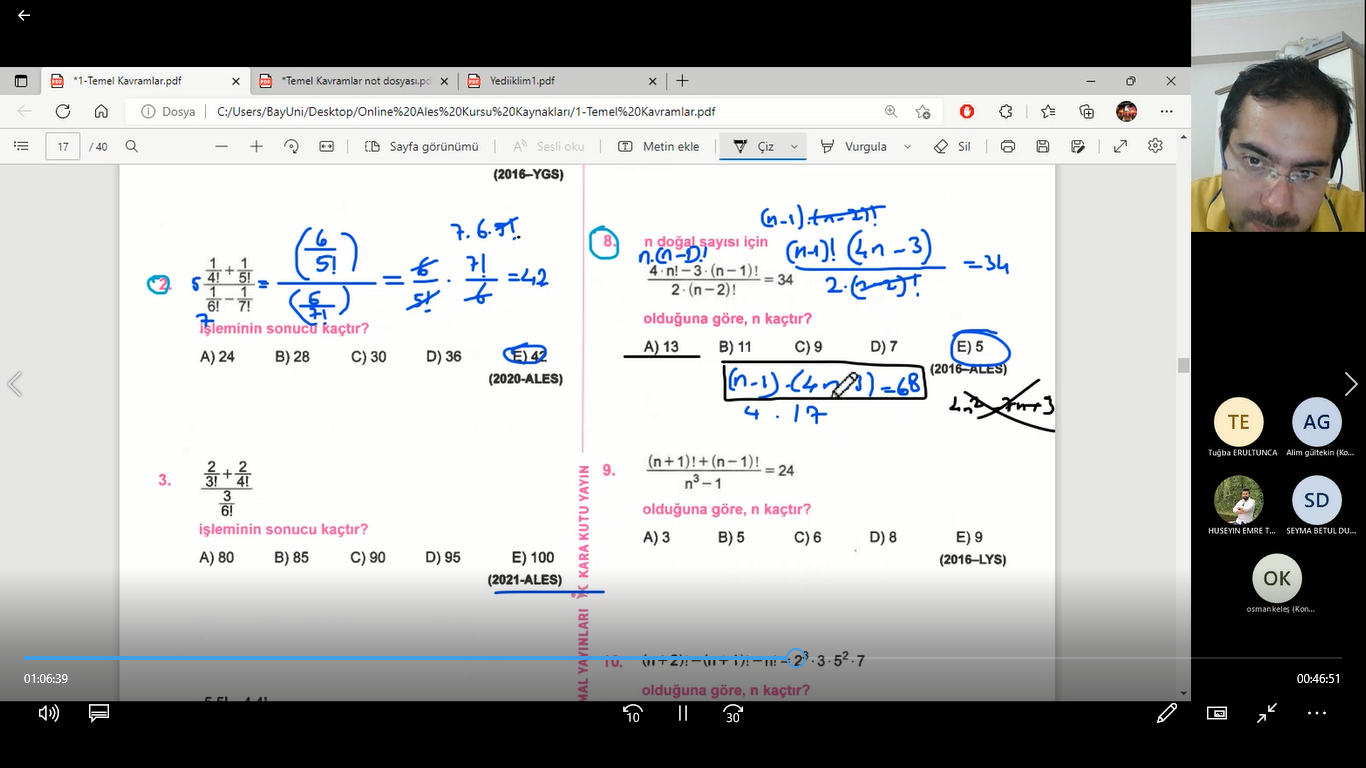Click the PDF scroll down arrow
Screen dimensions: 1366x768
[x=1183, y=693]
